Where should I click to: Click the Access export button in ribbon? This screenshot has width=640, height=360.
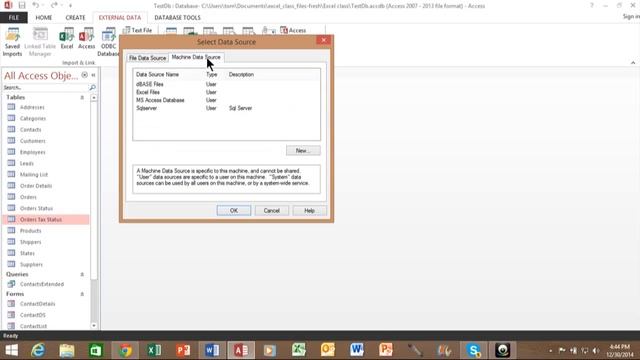coord(293,30)
